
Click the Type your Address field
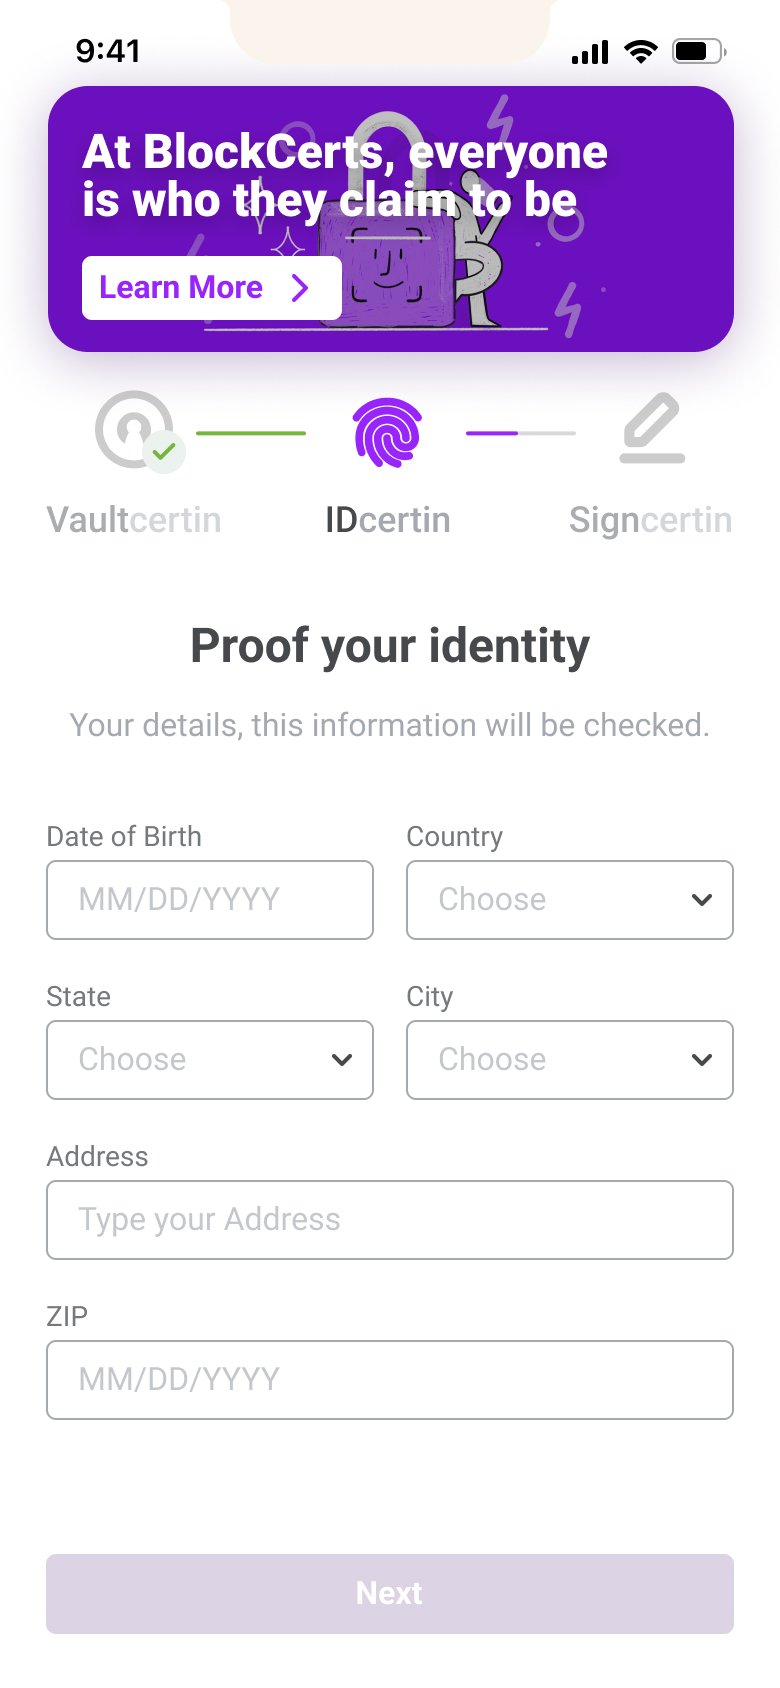point(390,1220)
